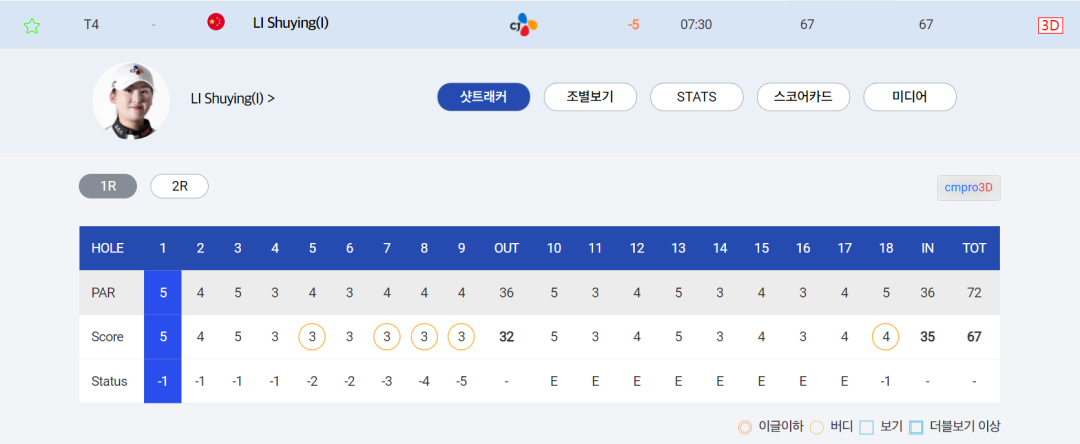The height and width of the screenshot is (444, 1080).
Task: Open LI Shuying's profile photo
Action: [131, 101]
